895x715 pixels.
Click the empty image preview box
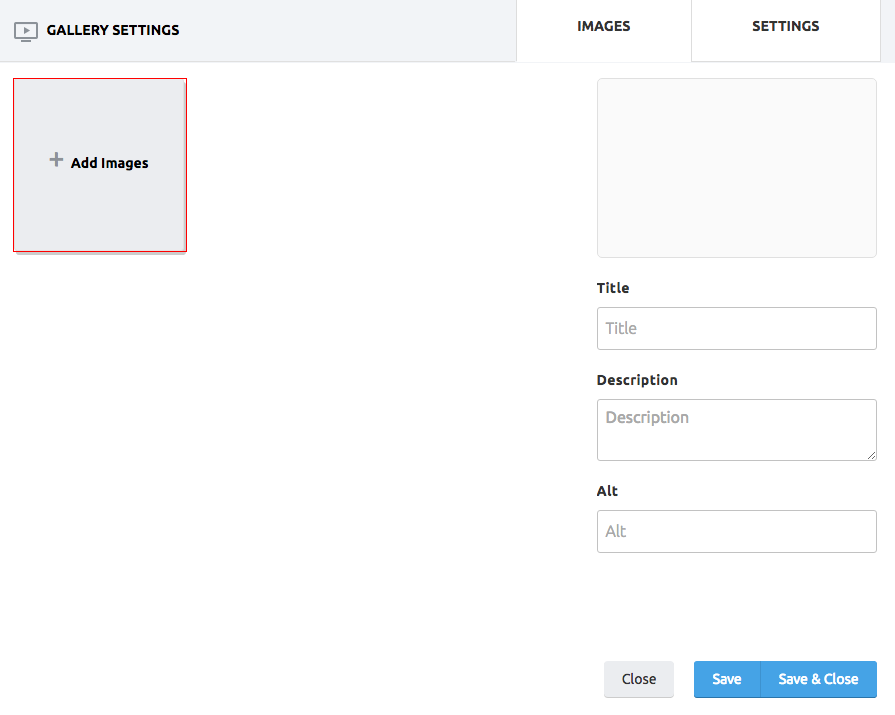point(736,168)
